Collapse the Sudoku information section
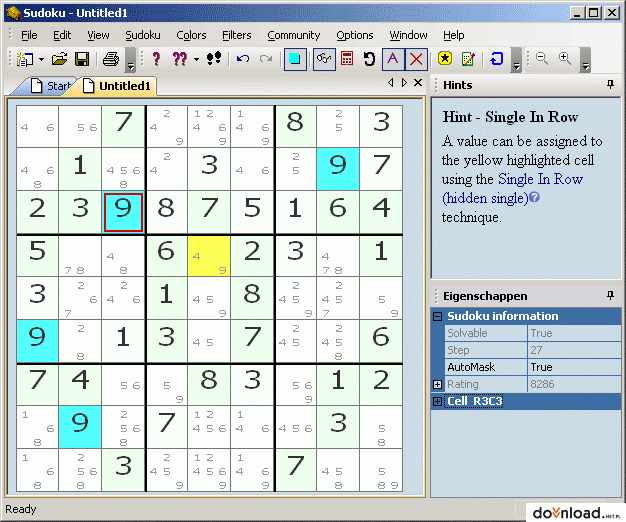Image resolution: width=626 pixels, height=522 pixels. pos(438,316)
